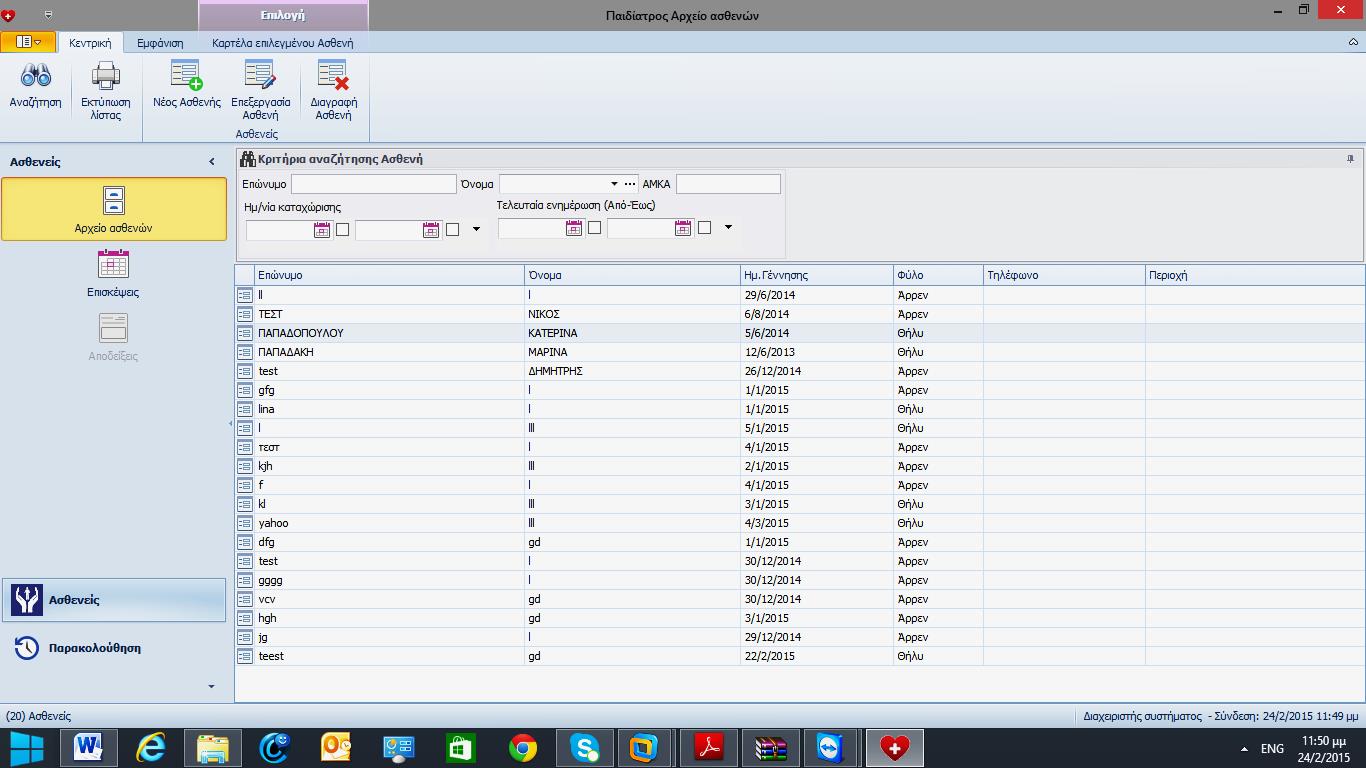The width and height of the screenshot is (1366, 768).
Task: Click the Εκτύπωση λίστας printer icon
Action: click(105, 78)
